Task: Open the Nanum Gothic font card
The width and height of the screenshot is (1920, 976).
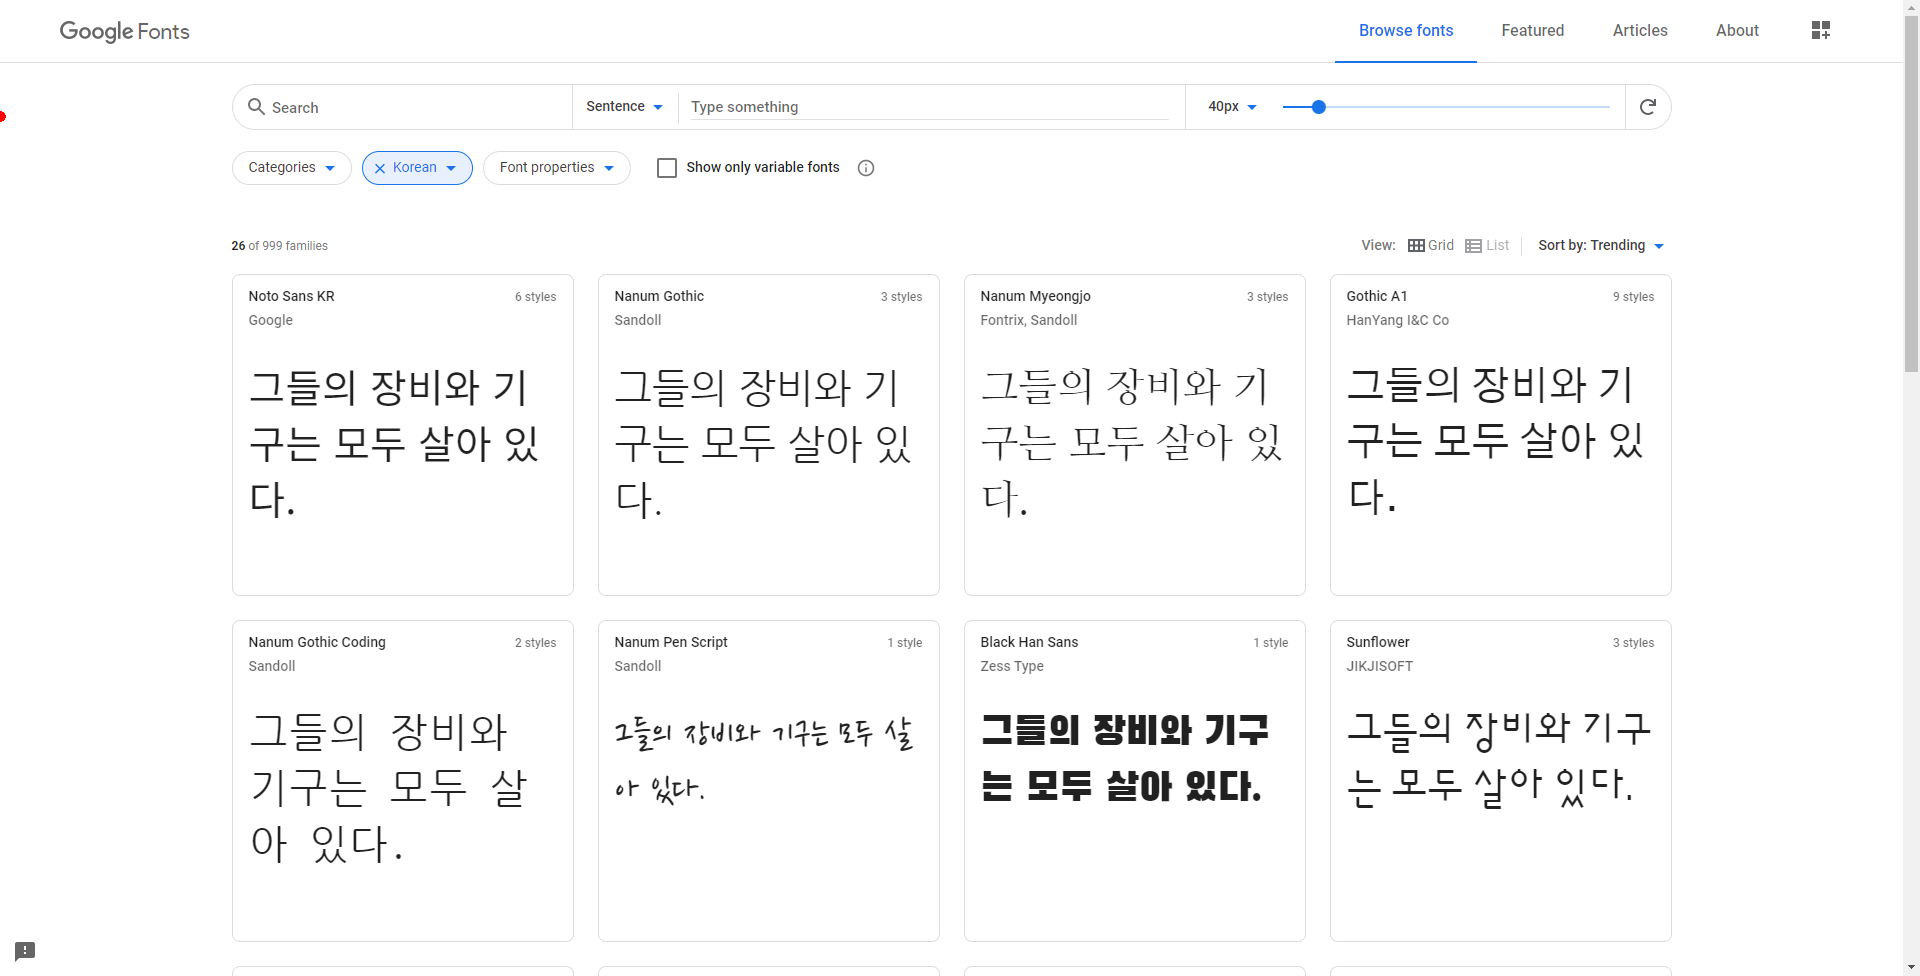Action: (769, 435)
